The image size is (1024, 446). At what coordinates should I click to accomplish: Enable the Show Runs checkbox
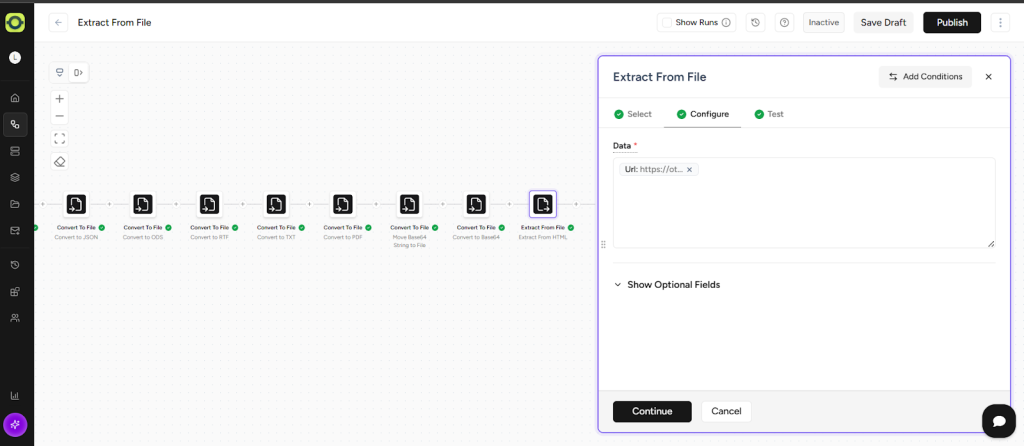[667, 23]
